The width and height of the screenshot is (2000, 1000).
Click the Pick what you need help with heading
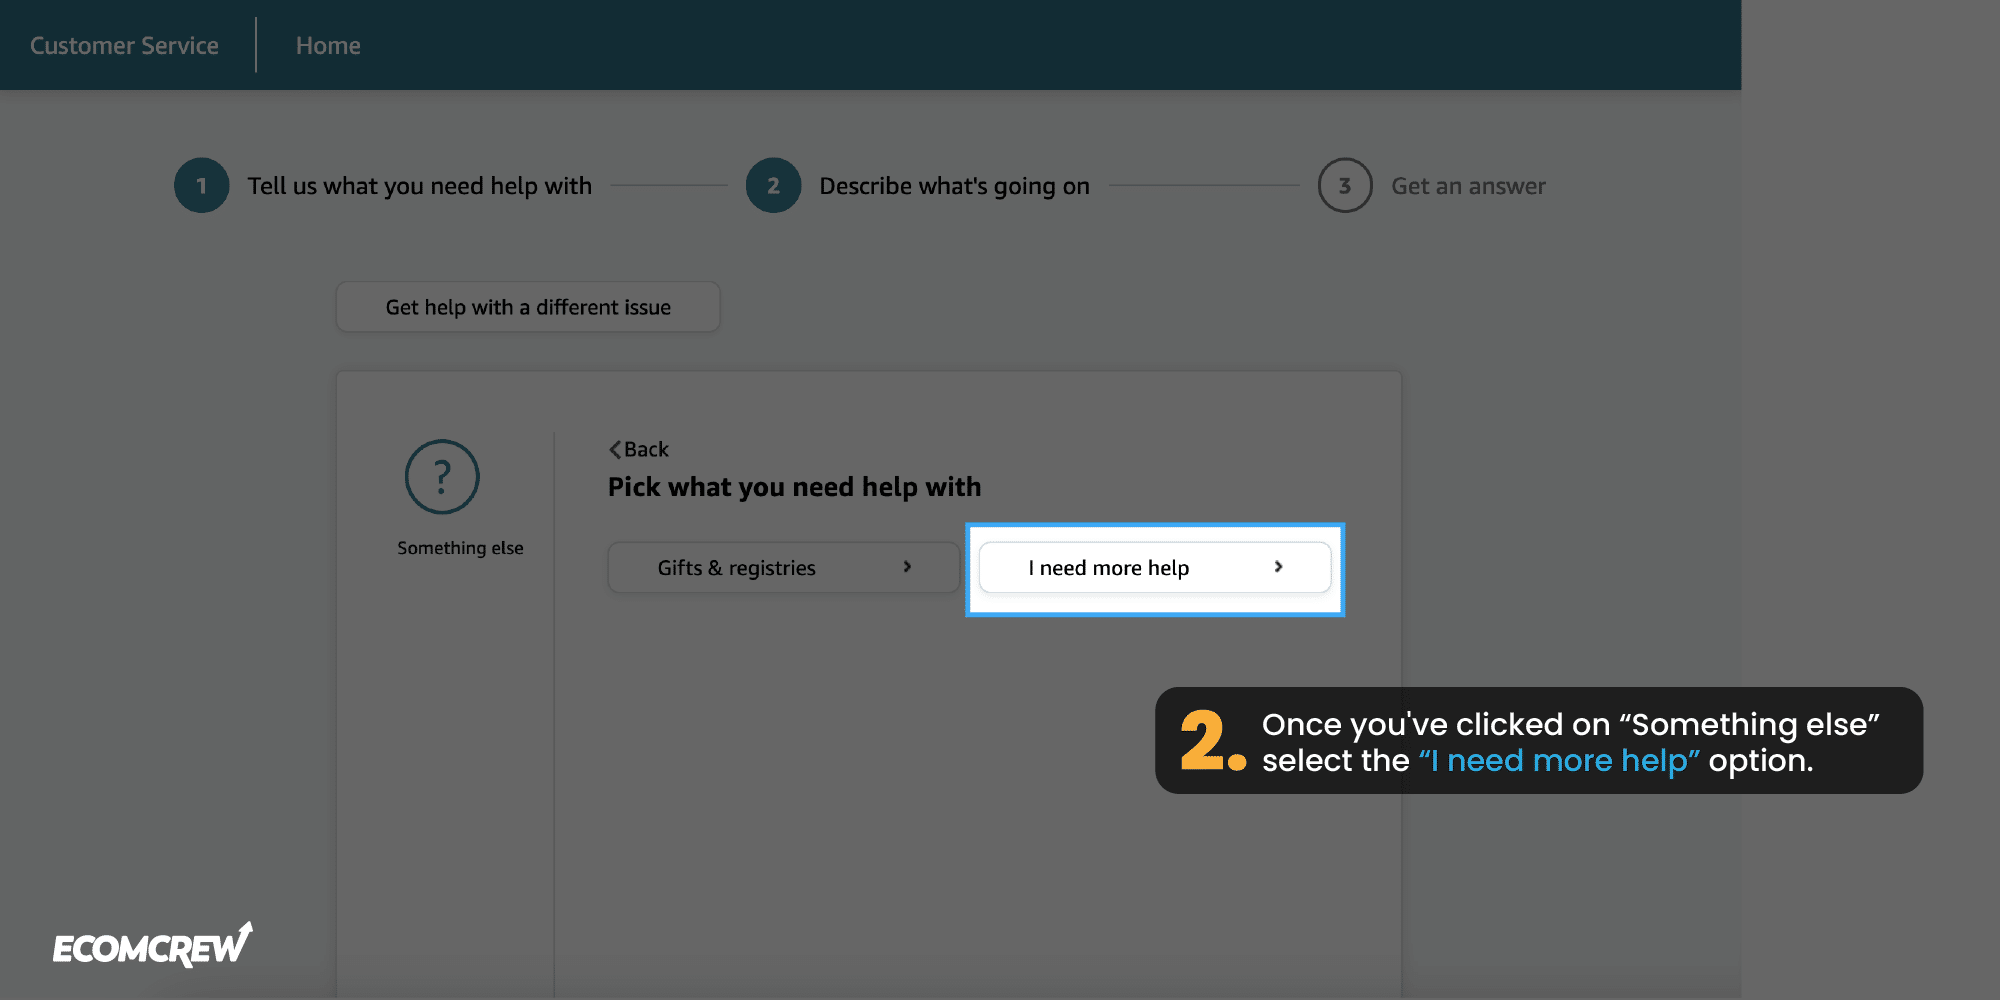[795, 487]
